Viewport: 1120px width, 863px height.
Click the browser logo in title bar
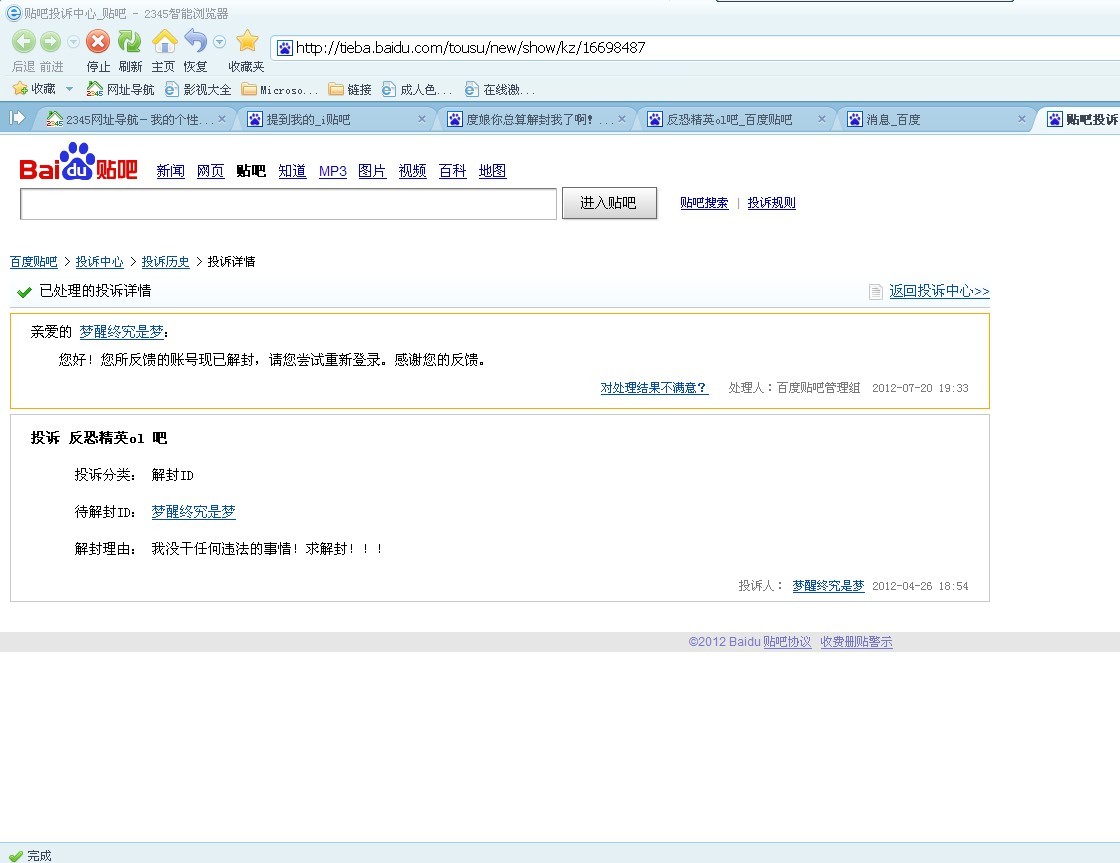coord(13,13)
